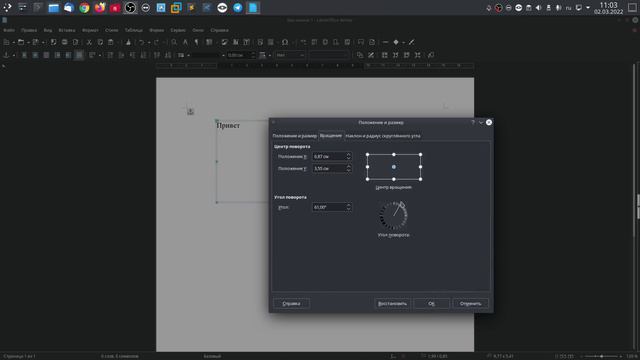Click the Cut scissors icon in toolbar
This screenshot has width=640, height=360.
89,42
